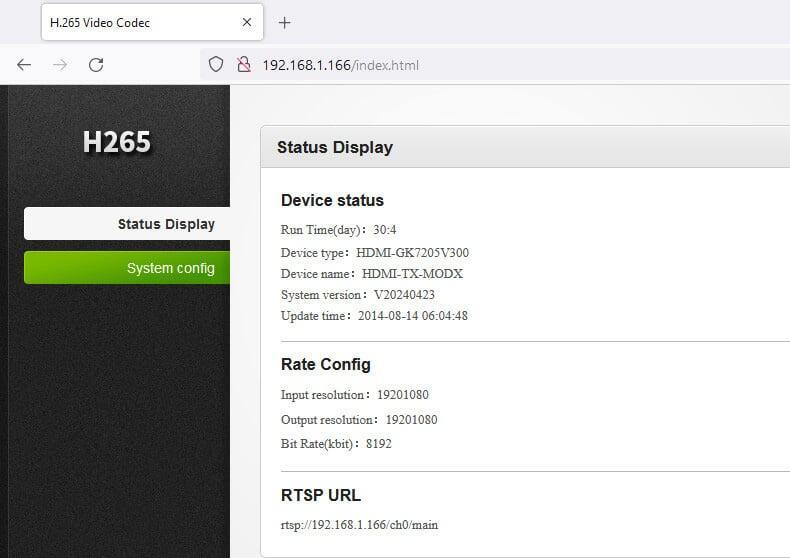Screen dimensions: 790x558
Task: Click the Device status heading
Action: click(332, 200)
